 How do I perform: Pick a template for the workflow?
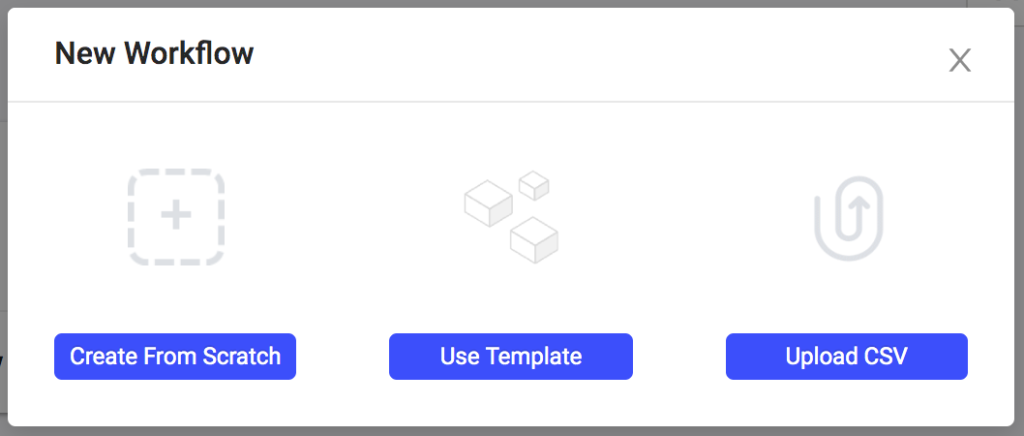coord(511,356)
